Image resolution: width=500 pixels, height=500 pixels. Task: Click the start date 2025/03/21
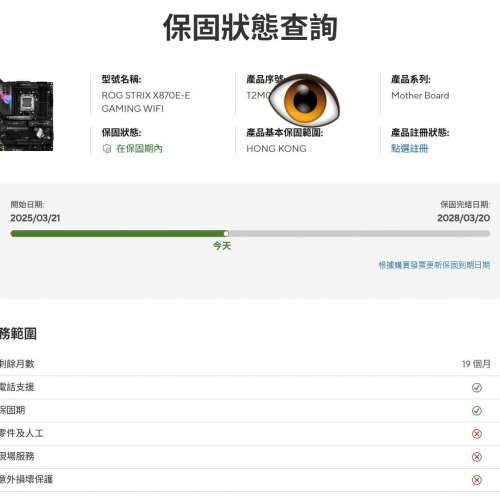pos(35,218)
